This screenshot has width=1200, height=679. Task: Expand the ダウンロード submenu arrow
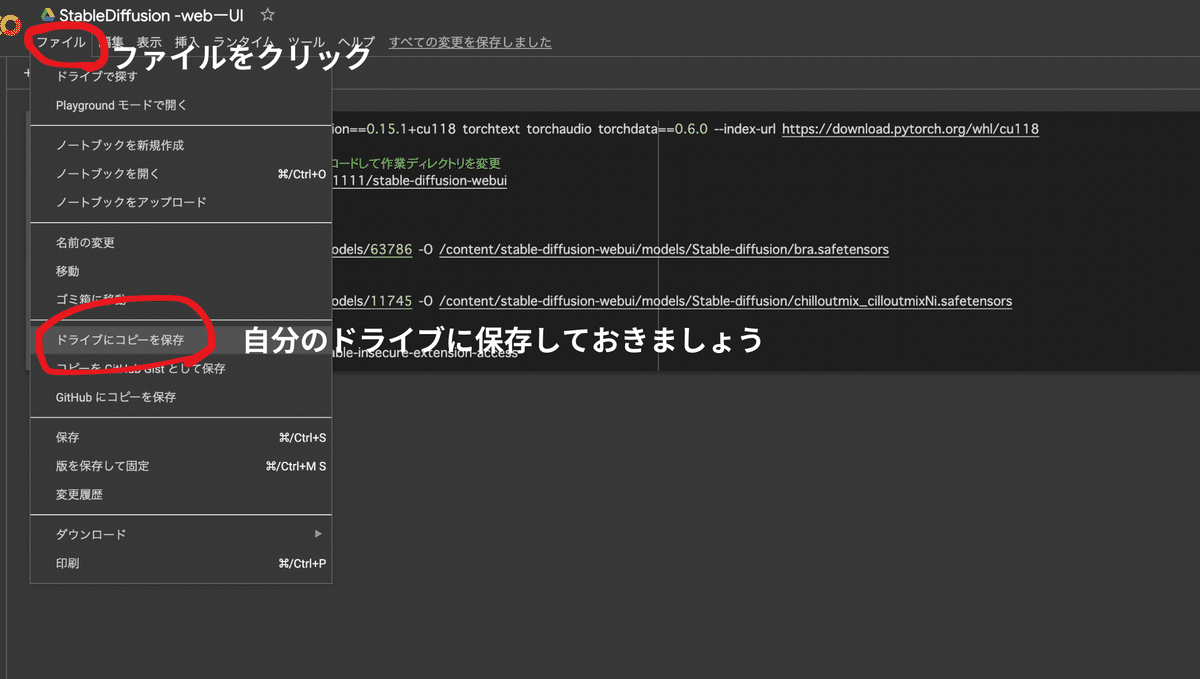click(x=319, y=534)
